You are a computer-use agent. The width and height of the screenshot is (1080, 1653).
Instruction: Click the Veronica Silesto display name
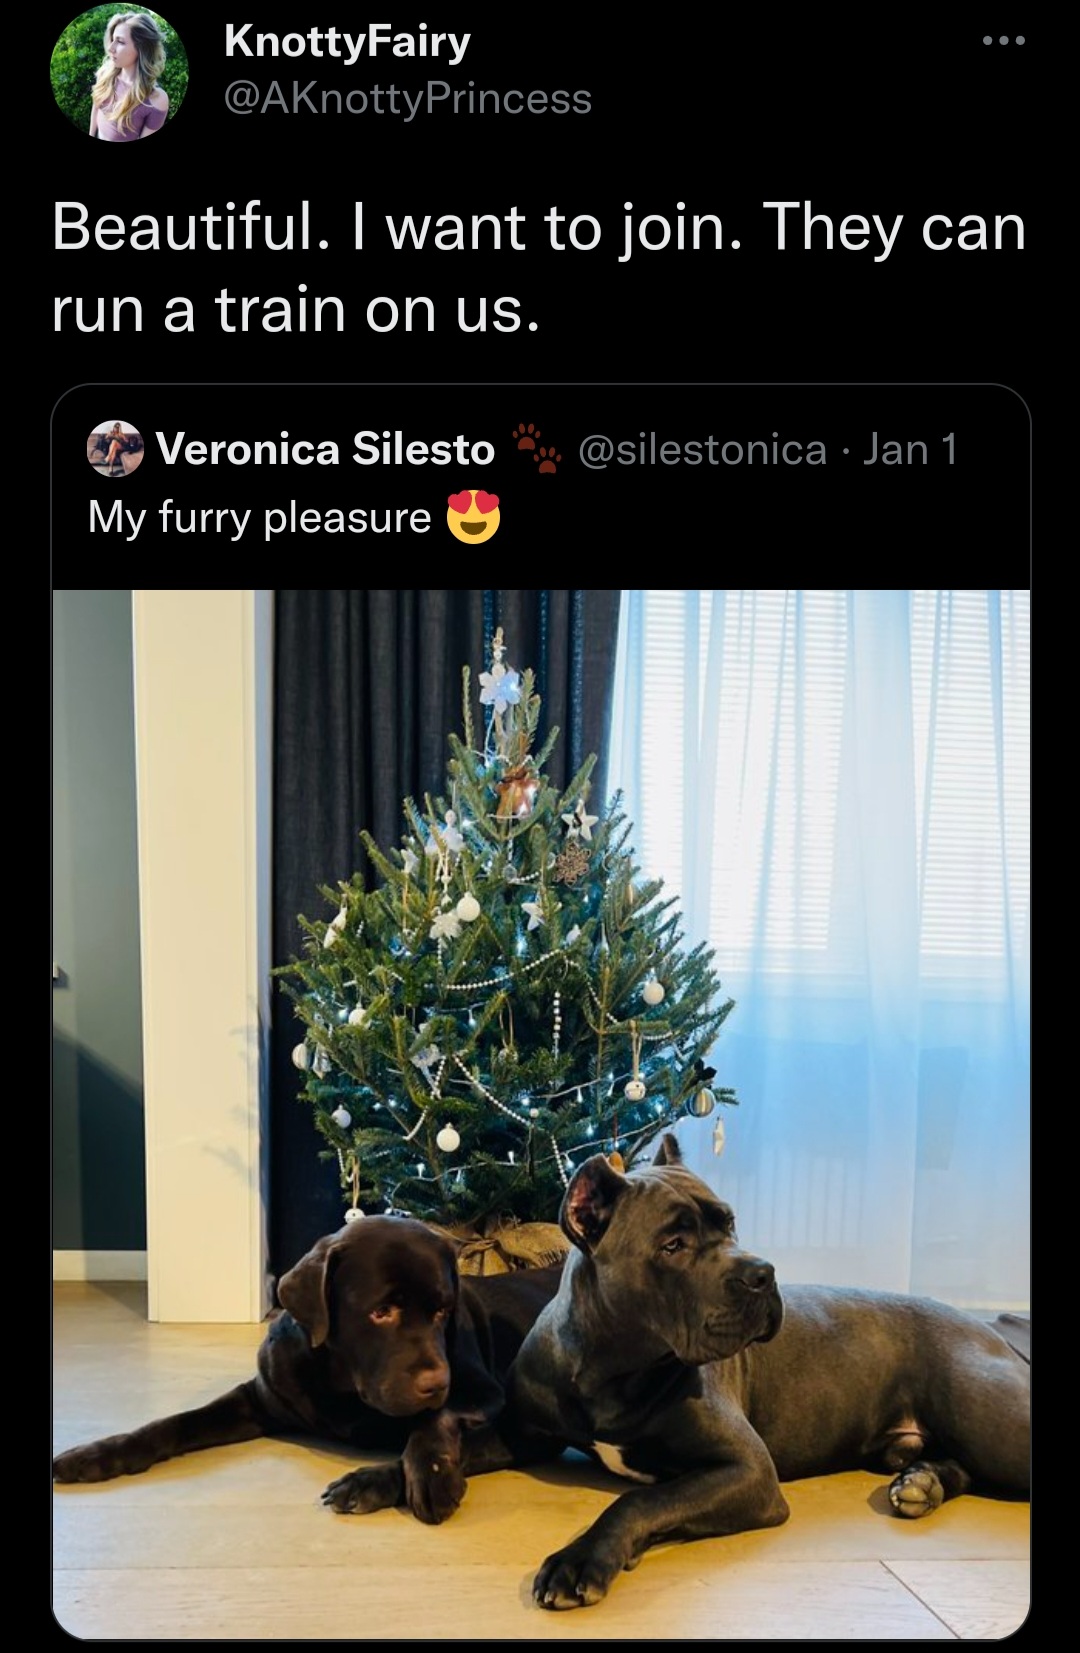tap(325, 449)
